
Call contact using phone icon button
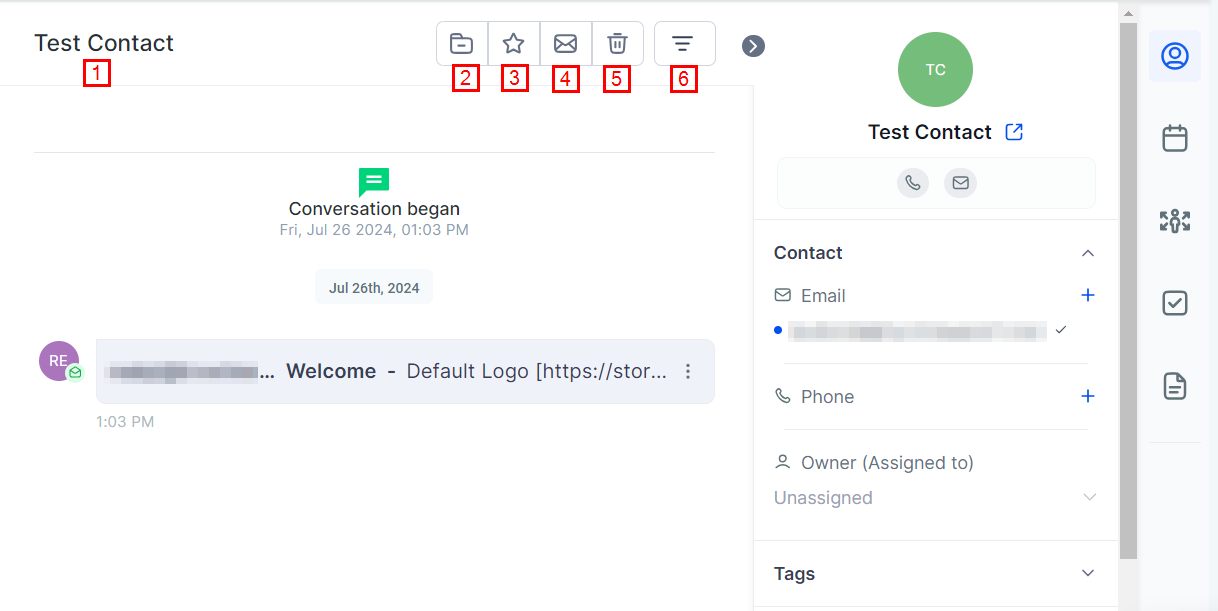[x=912, y=183]
